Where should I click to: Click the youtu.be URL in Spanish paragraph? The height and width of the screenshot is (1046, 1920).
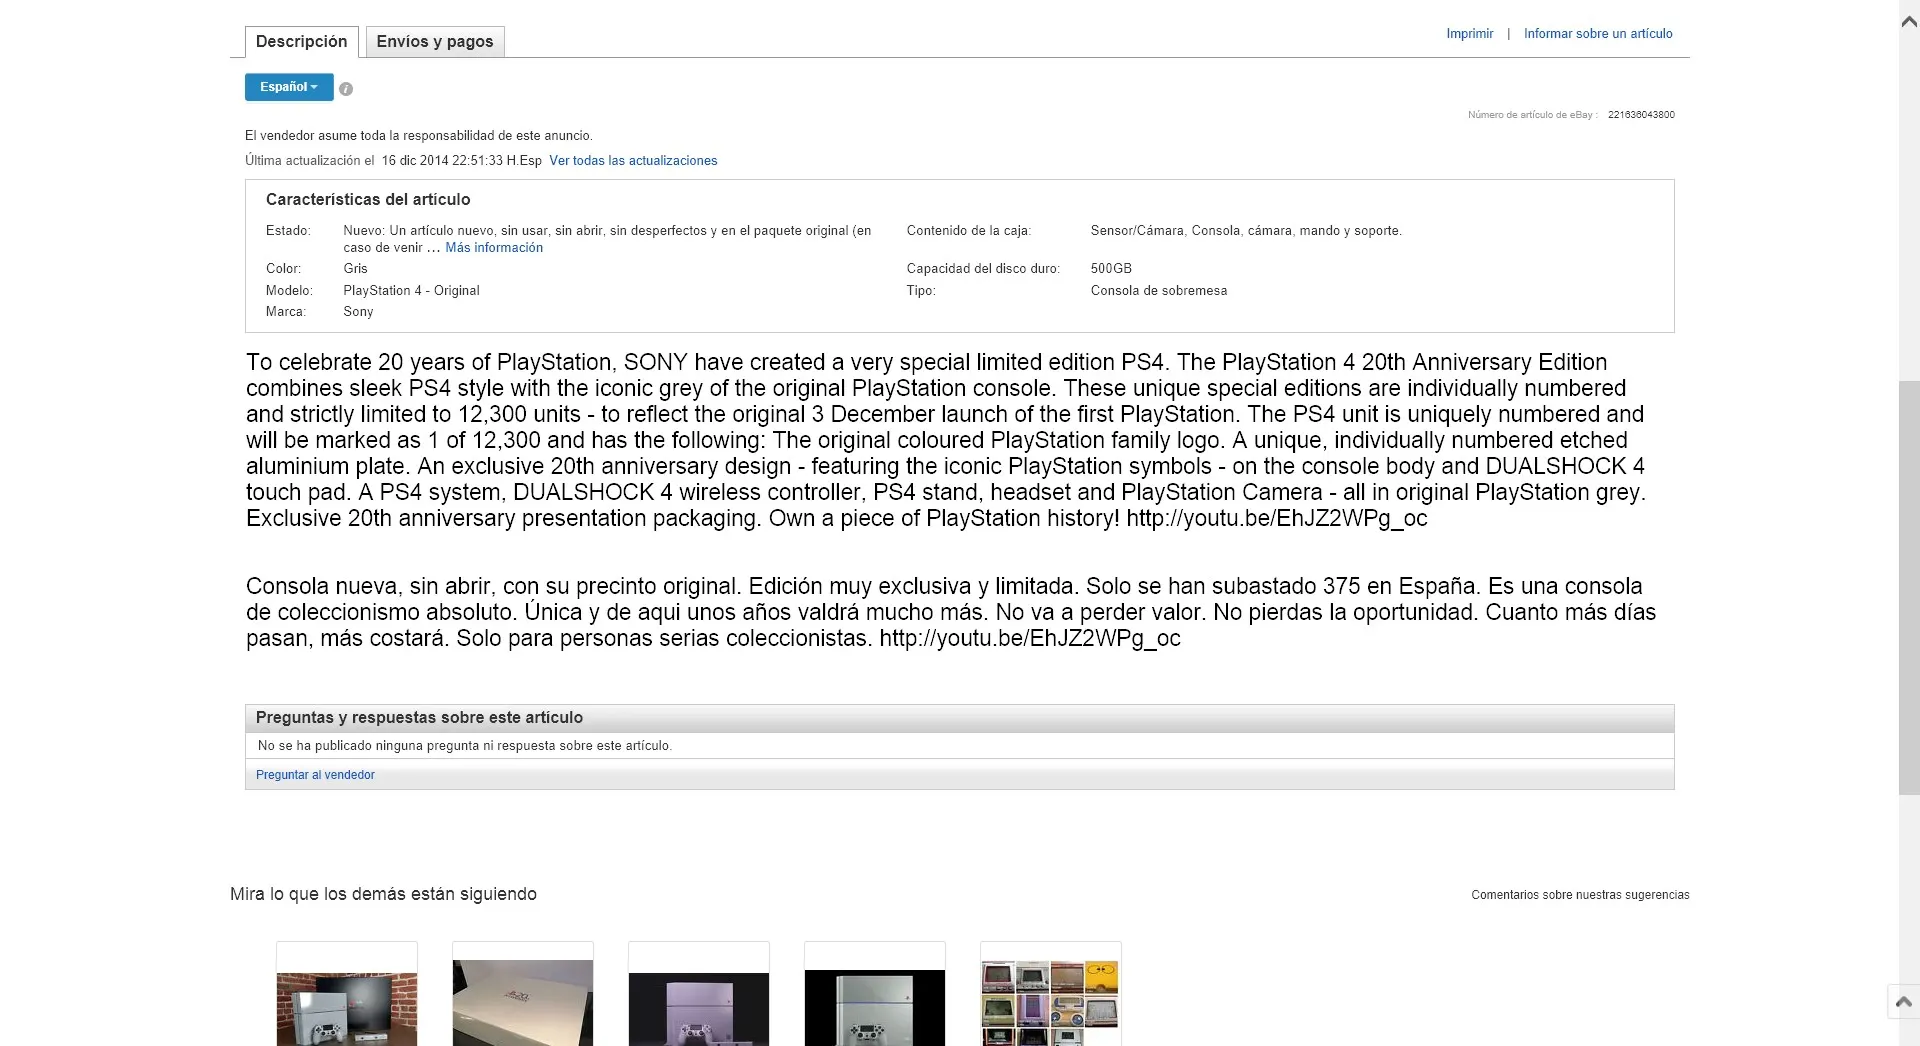pyautogui.click(x=1030, y=638)
